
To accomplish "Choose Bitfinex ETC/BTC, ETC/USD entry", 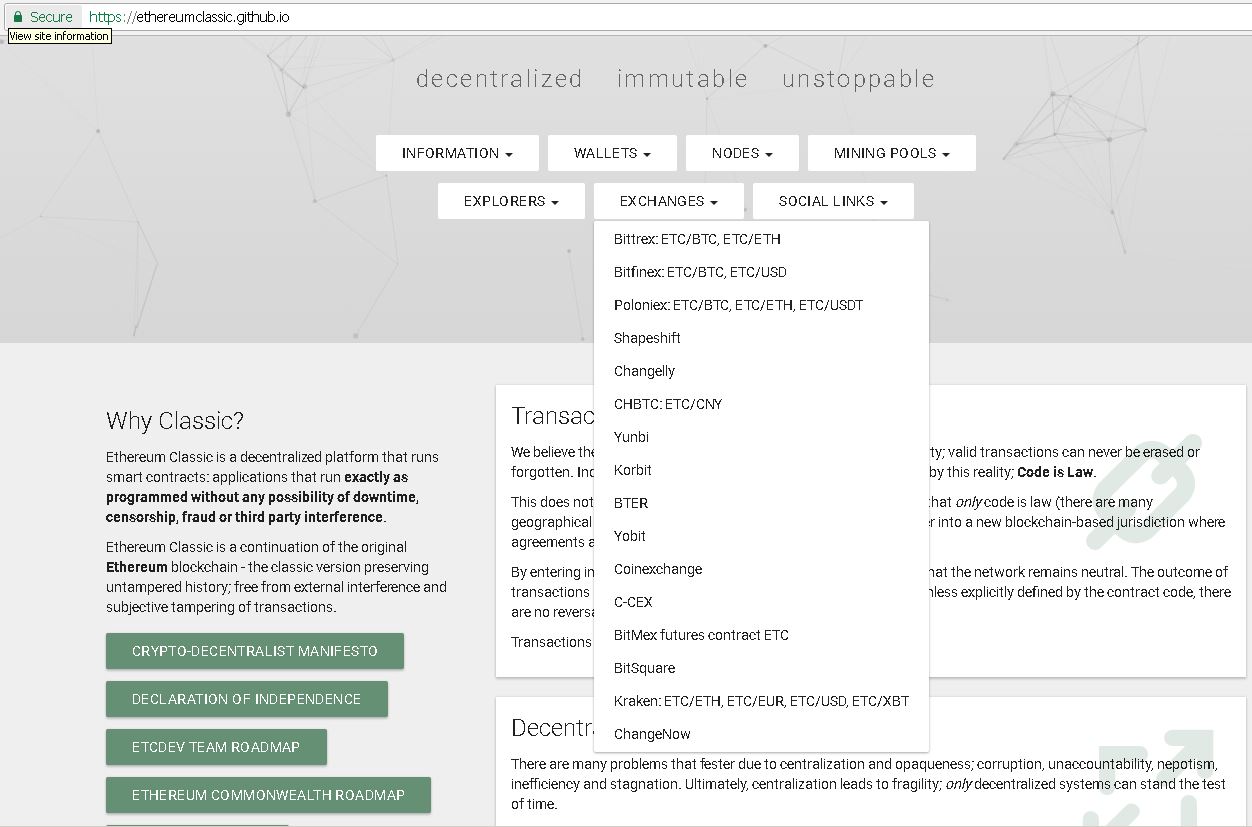I will click(x=700, y=272).
